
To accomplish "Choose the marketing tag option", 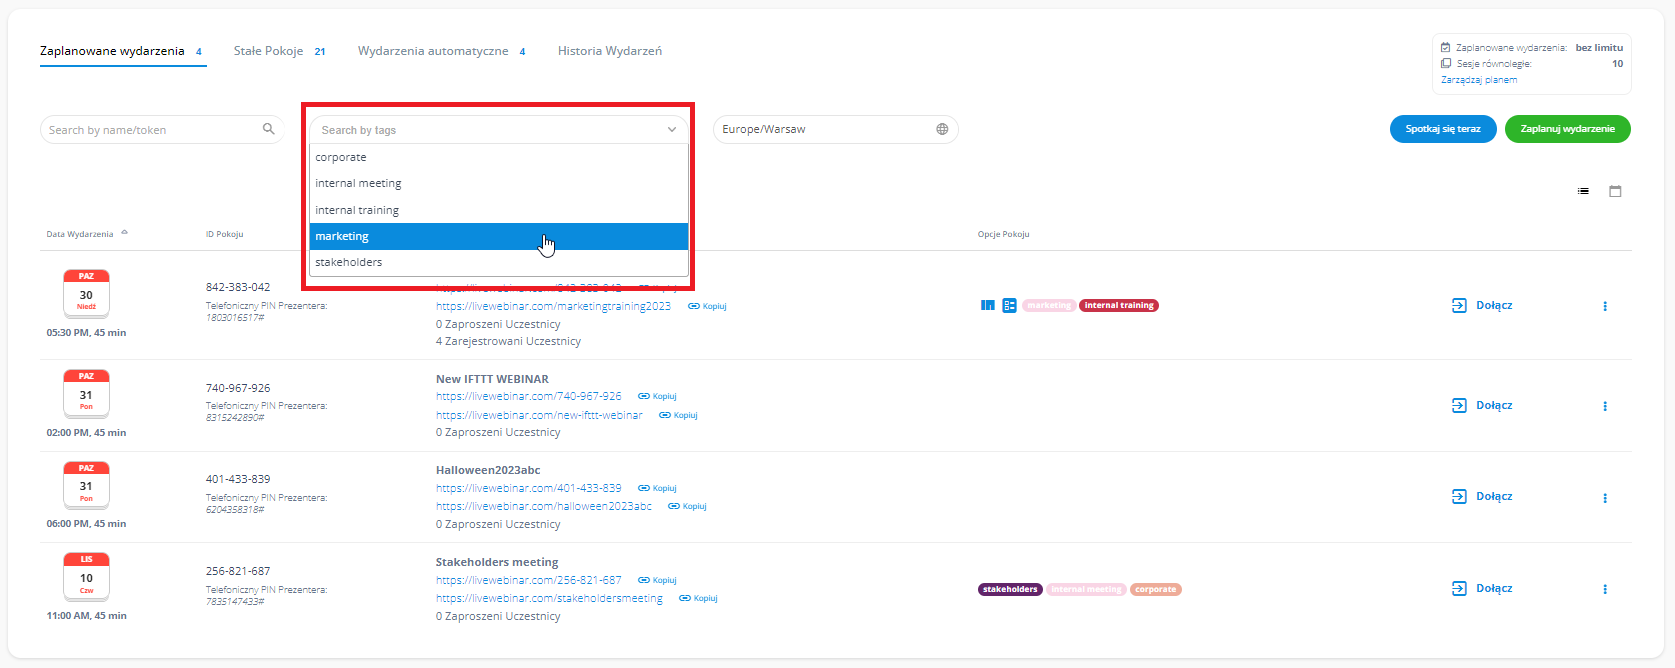I will click(499, 236).
